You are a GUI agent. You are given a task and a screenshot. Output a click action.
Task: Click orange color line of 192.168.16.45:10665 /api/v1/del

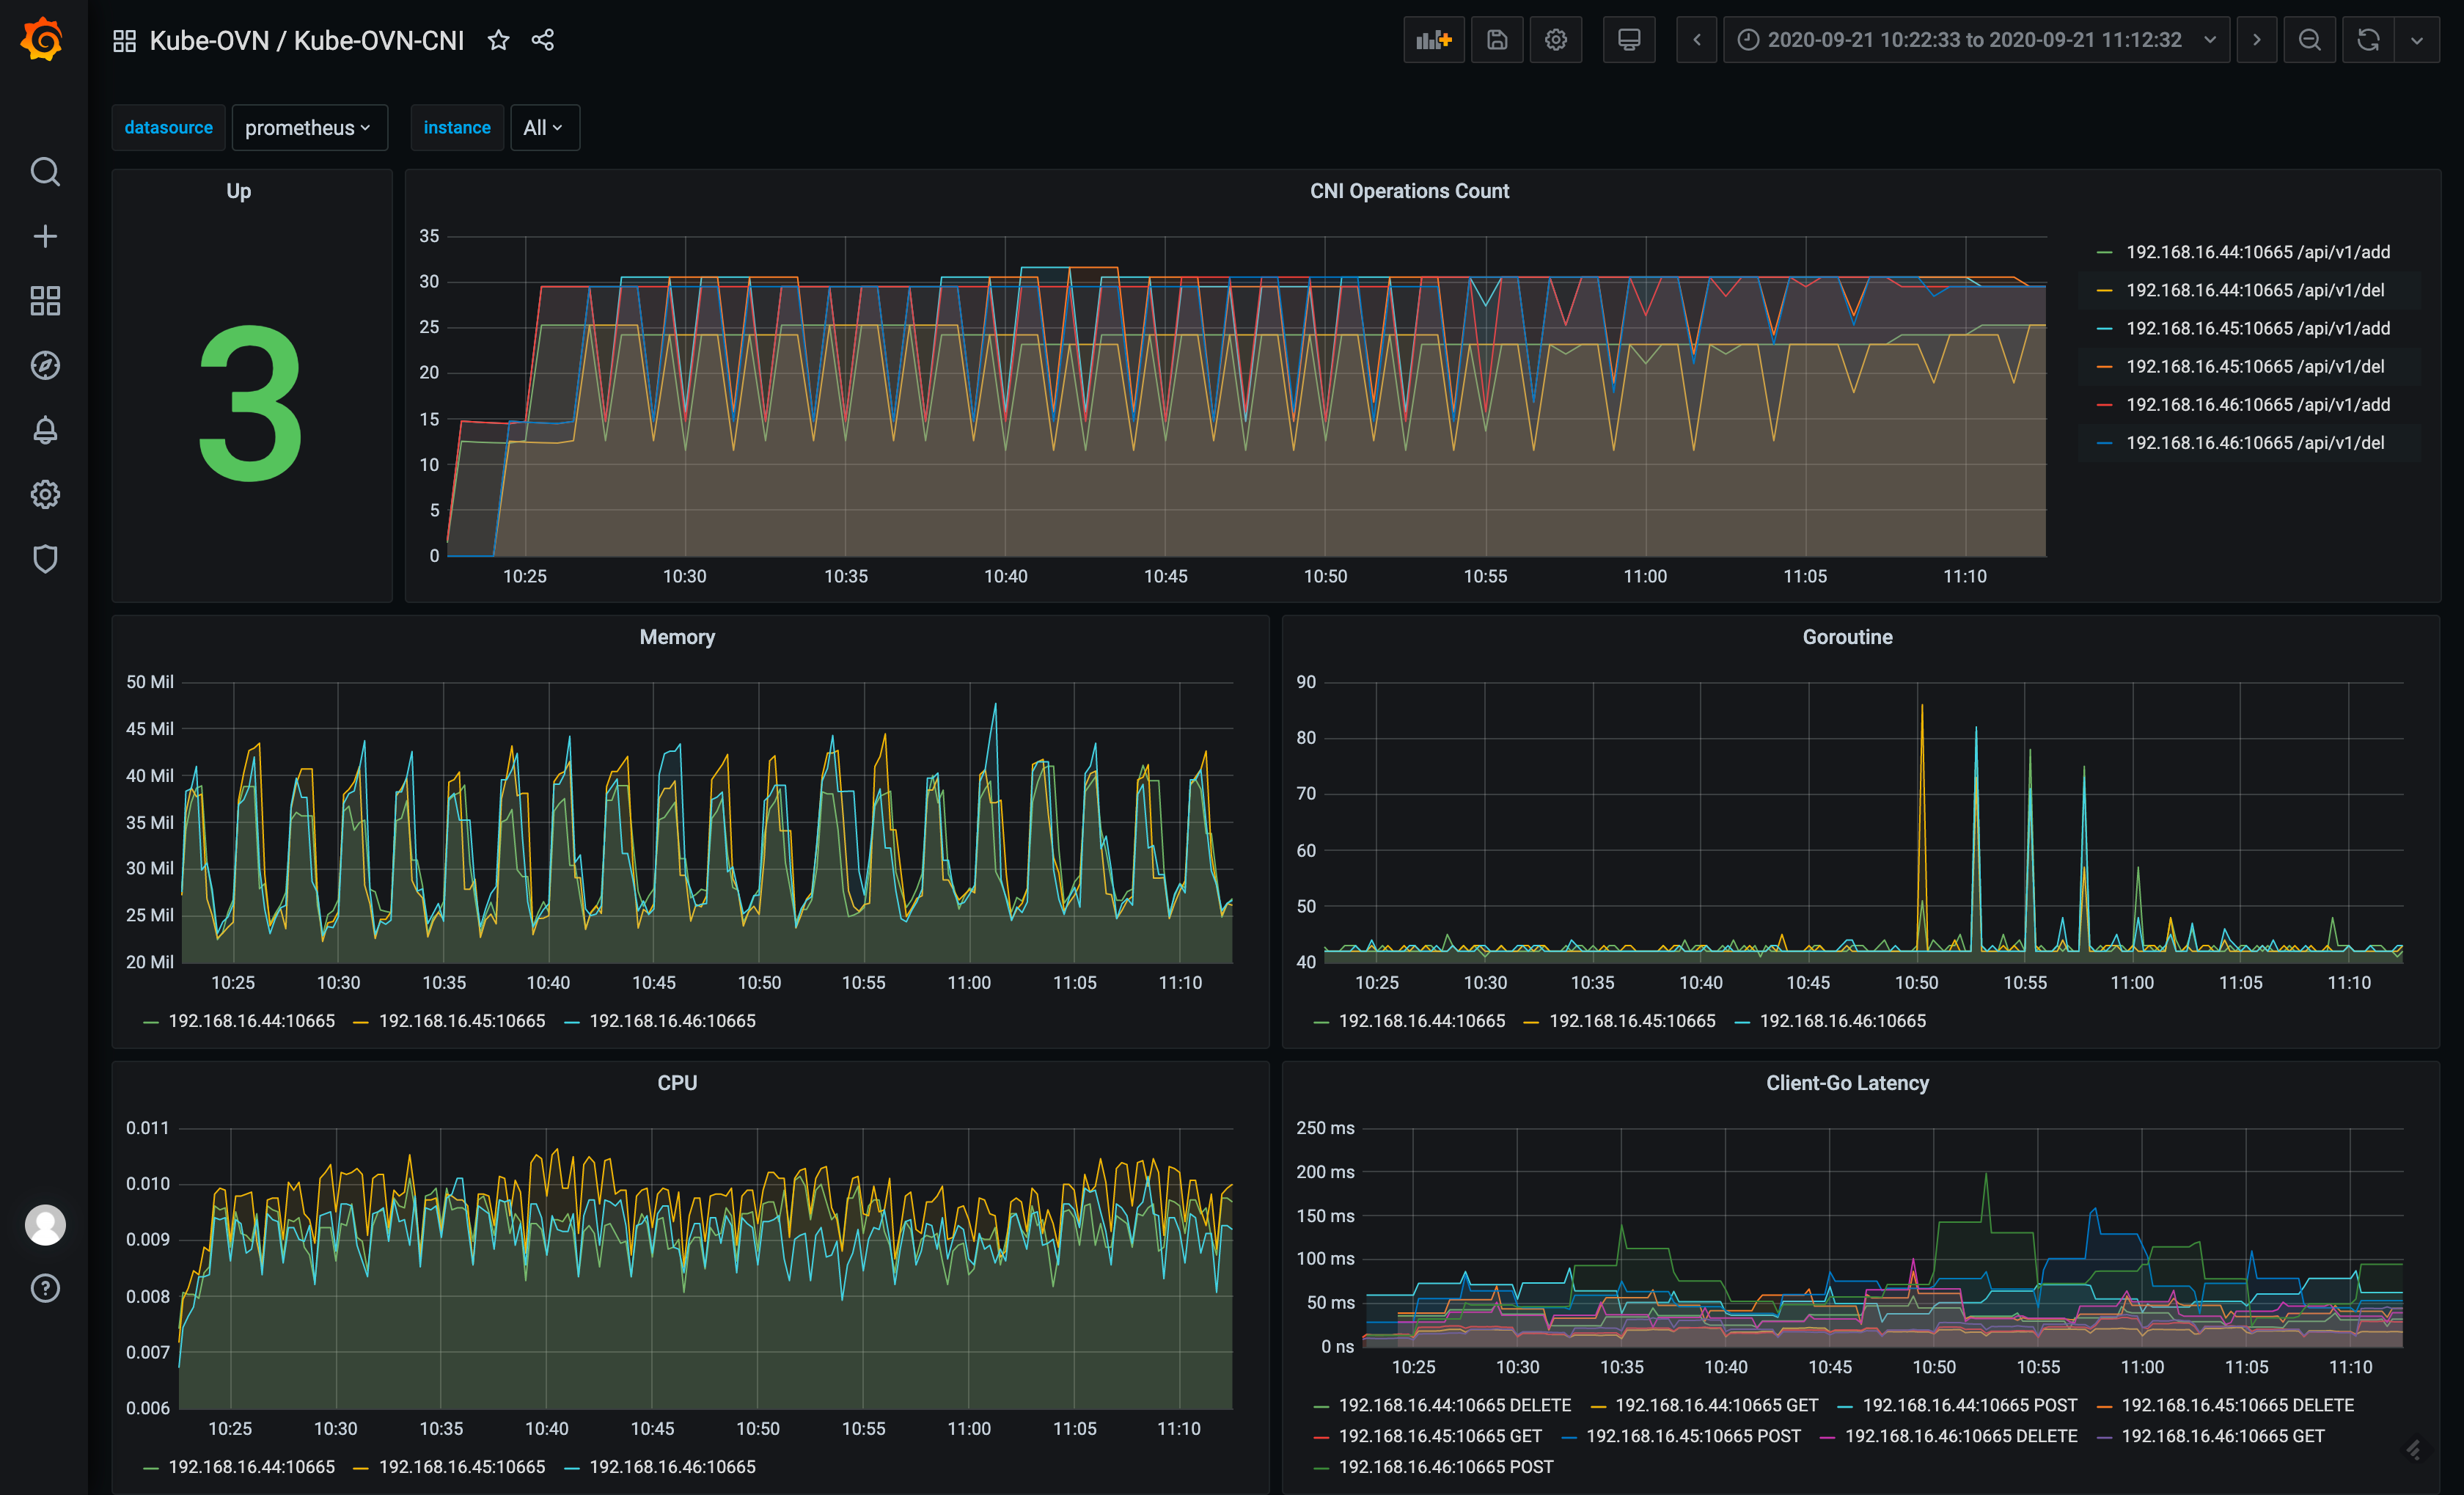coord(2104,367)
